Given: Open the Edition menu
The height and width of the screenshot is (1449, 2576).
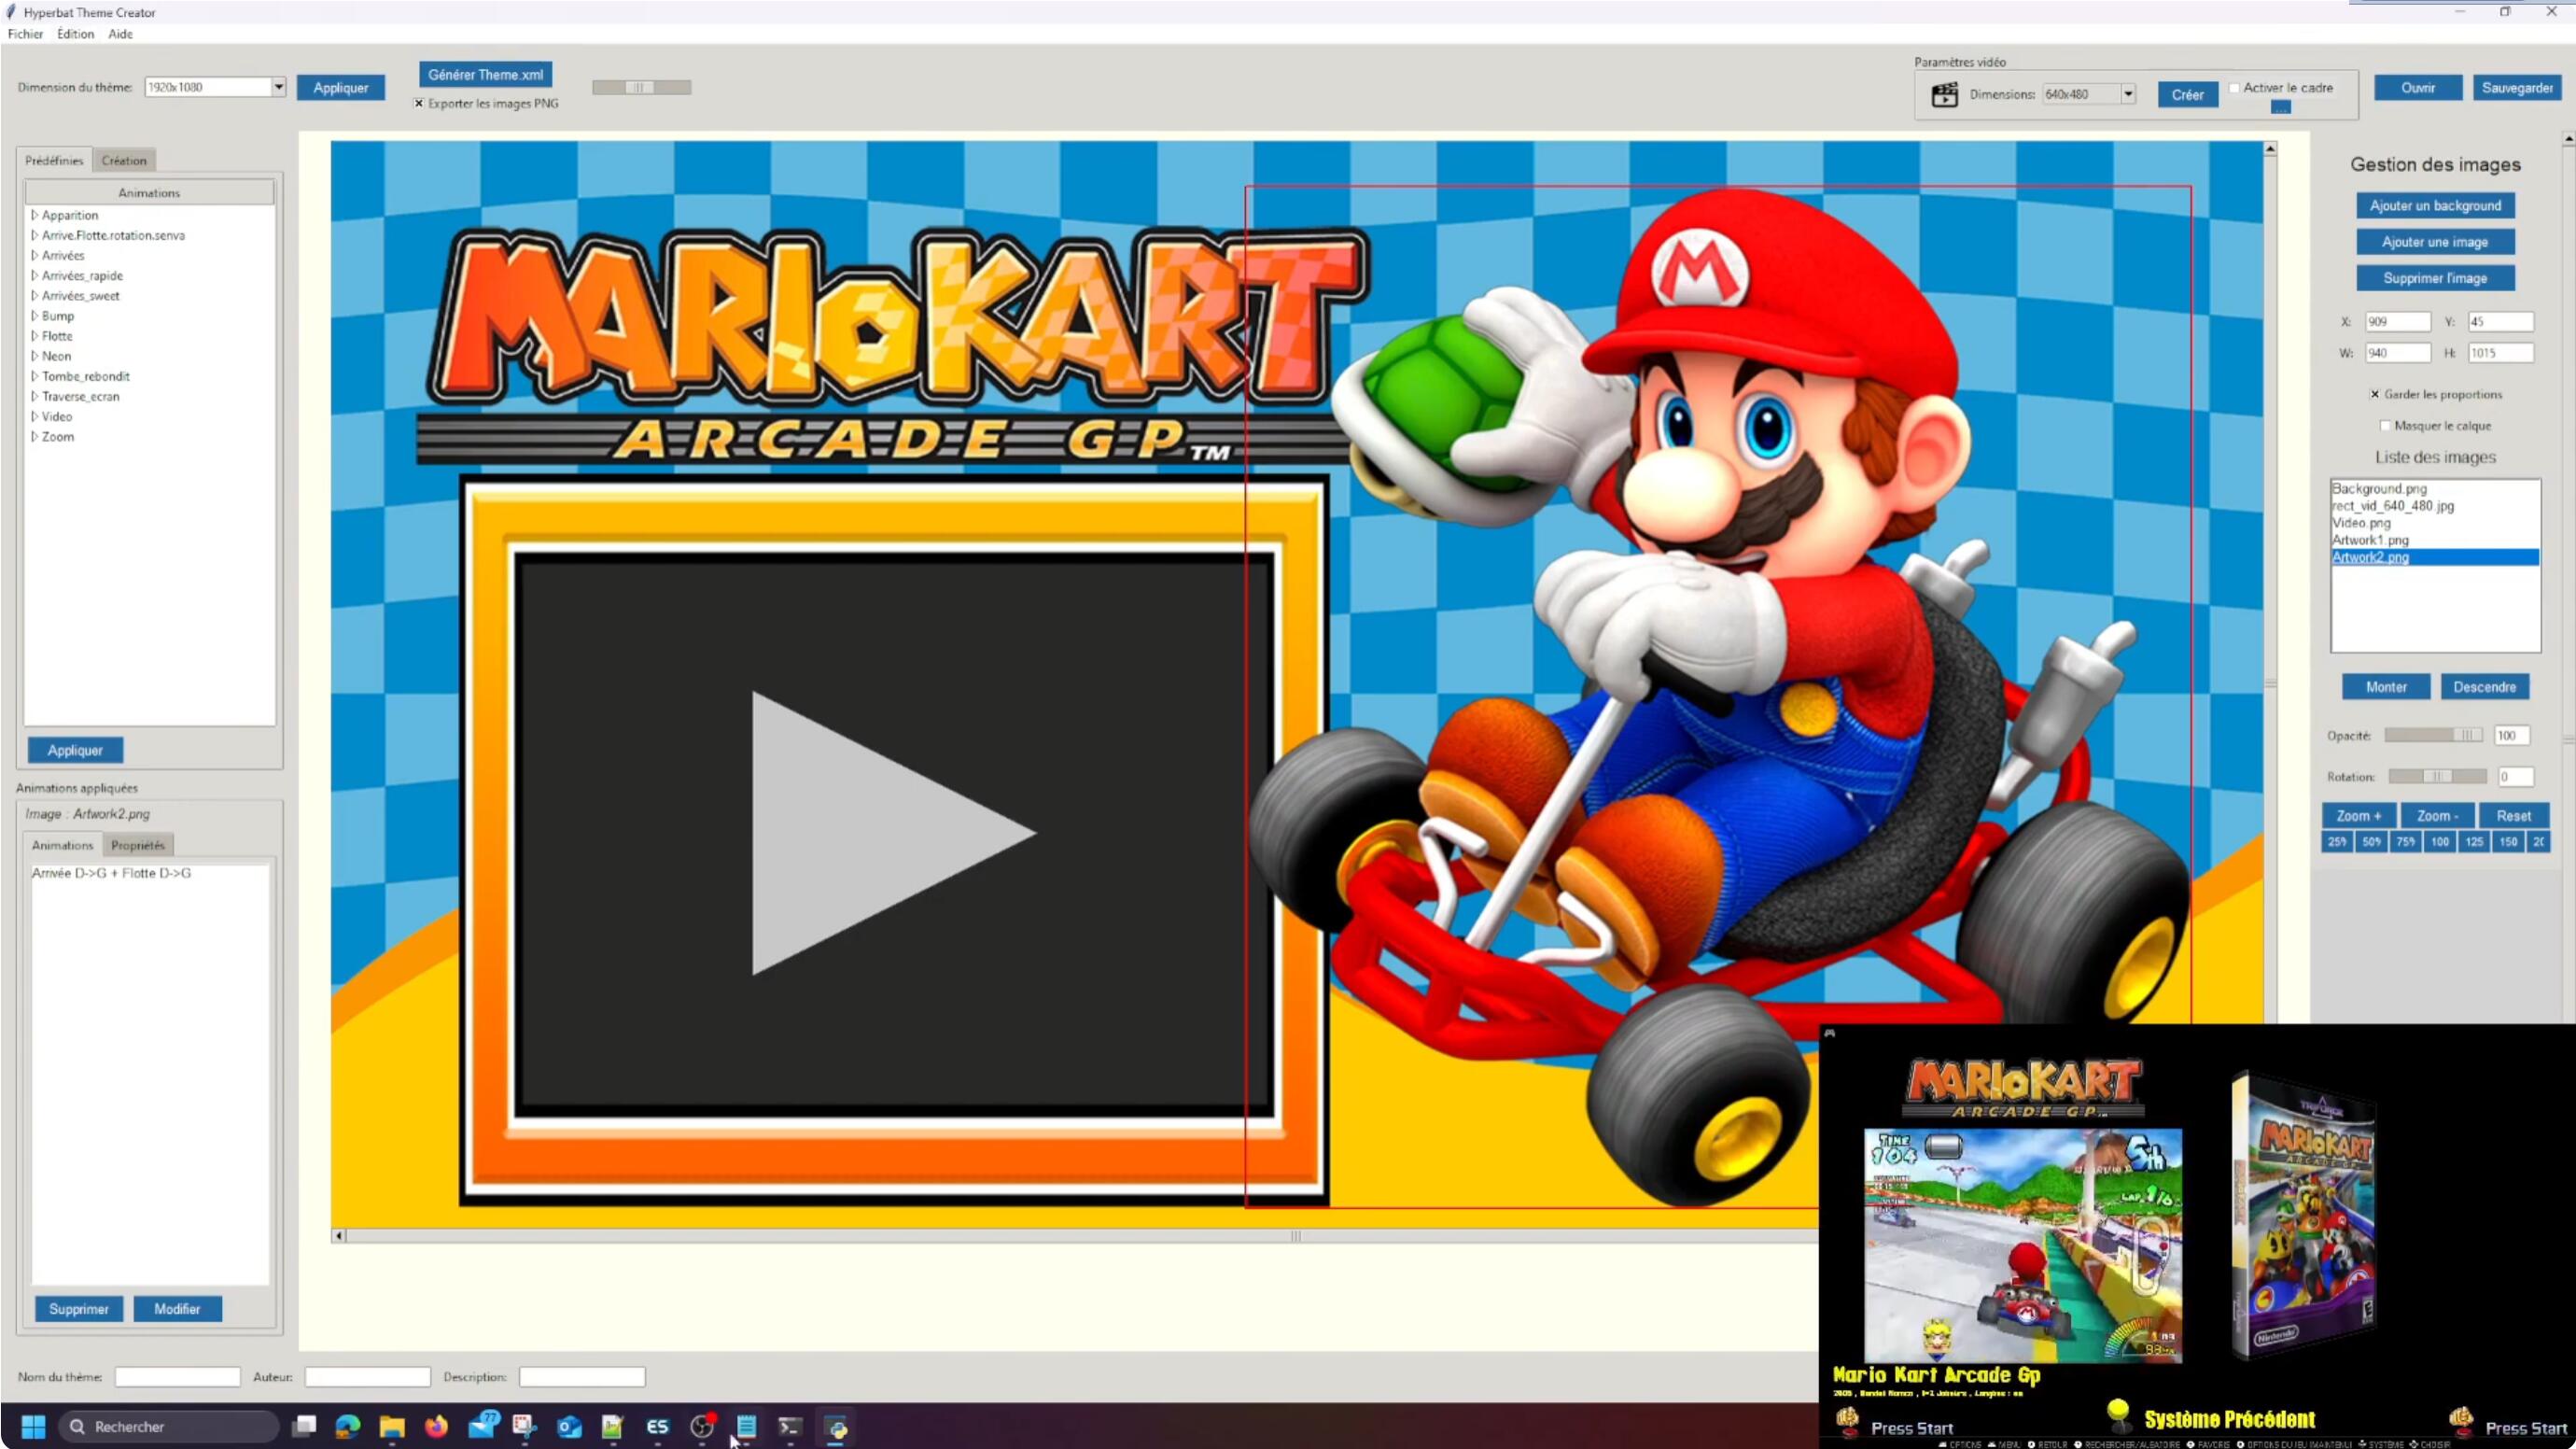Looking at the screenshot, I should click(76, 34).
